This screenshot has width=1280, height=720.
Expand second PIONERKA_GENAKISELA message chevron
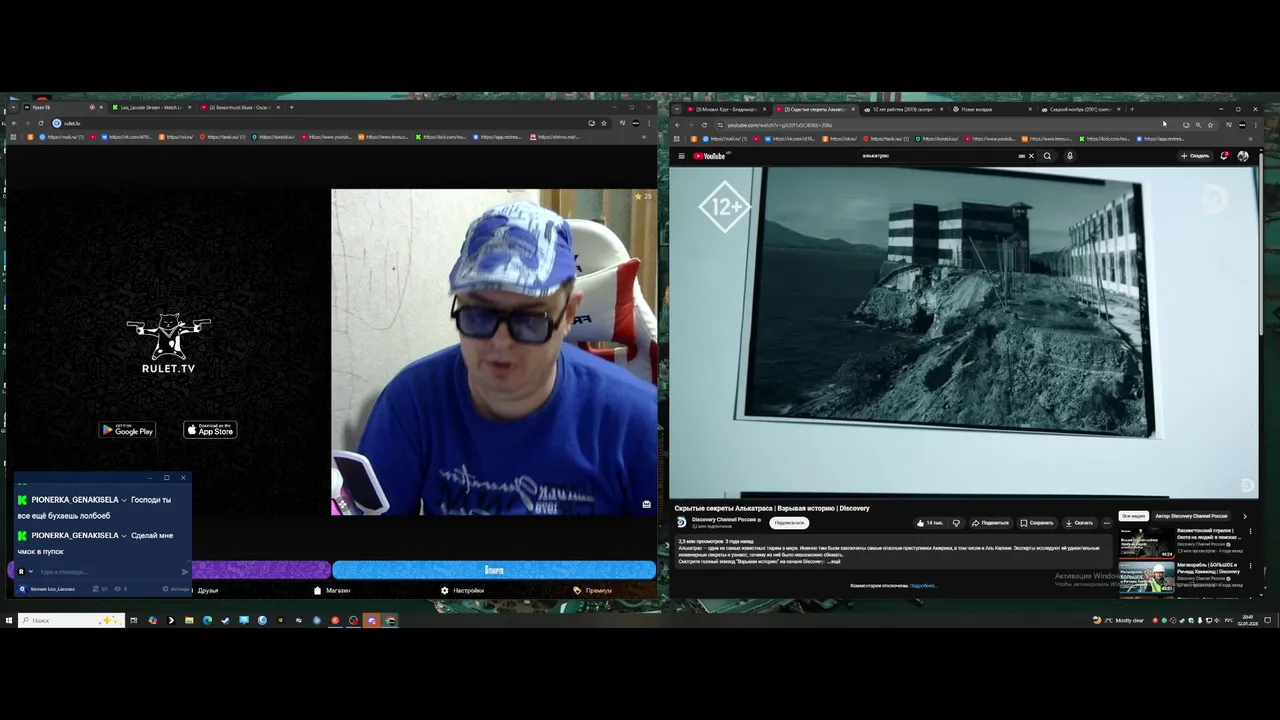124,536
